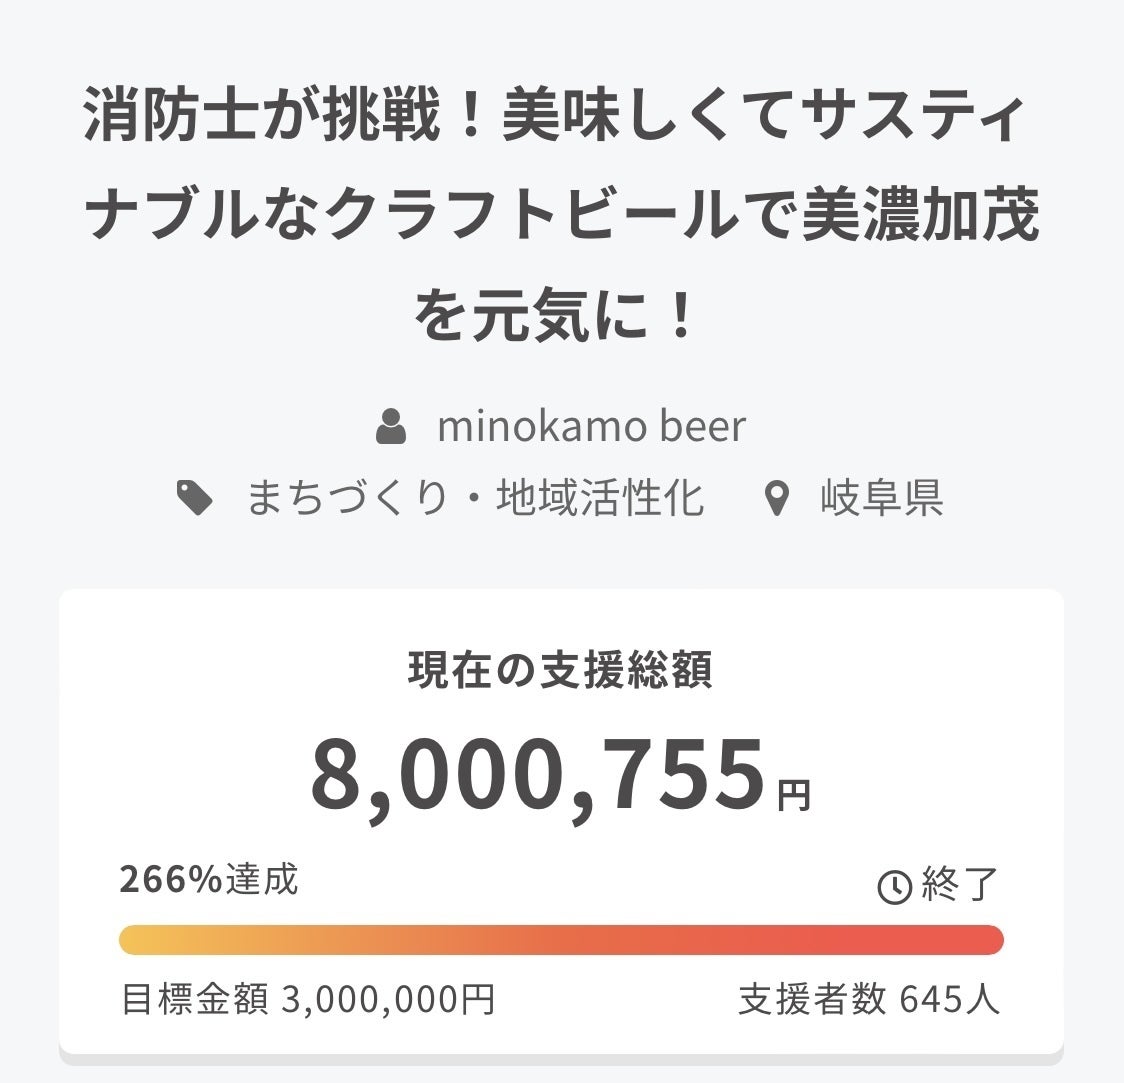Click the clock icon next to 終了
The image size is (1124, 1083).
click(893, 886)
